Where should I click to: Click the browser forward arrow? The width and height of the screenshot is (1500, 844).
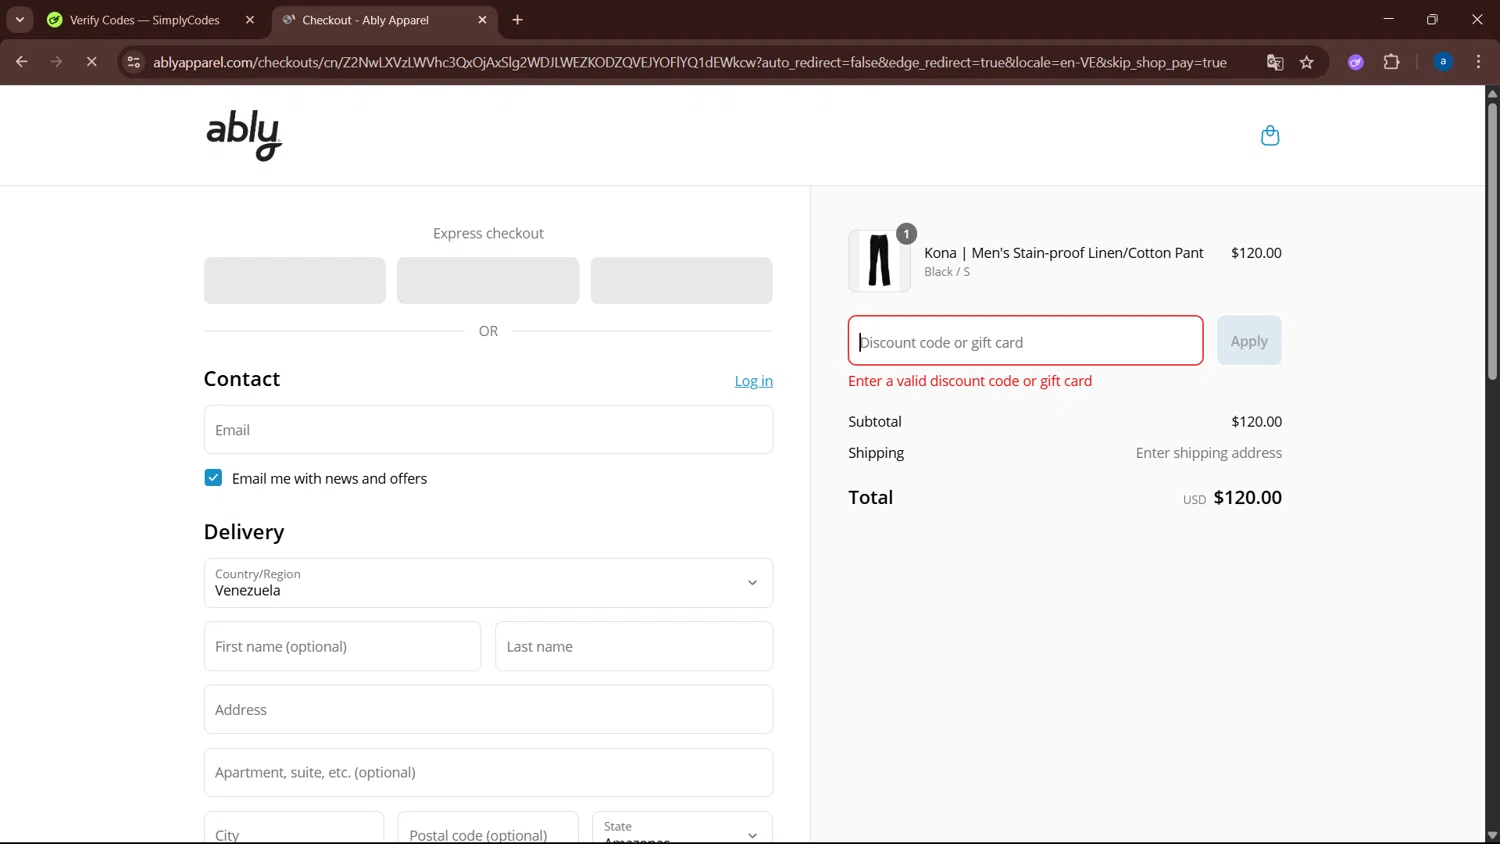click(x=56, y=62)
